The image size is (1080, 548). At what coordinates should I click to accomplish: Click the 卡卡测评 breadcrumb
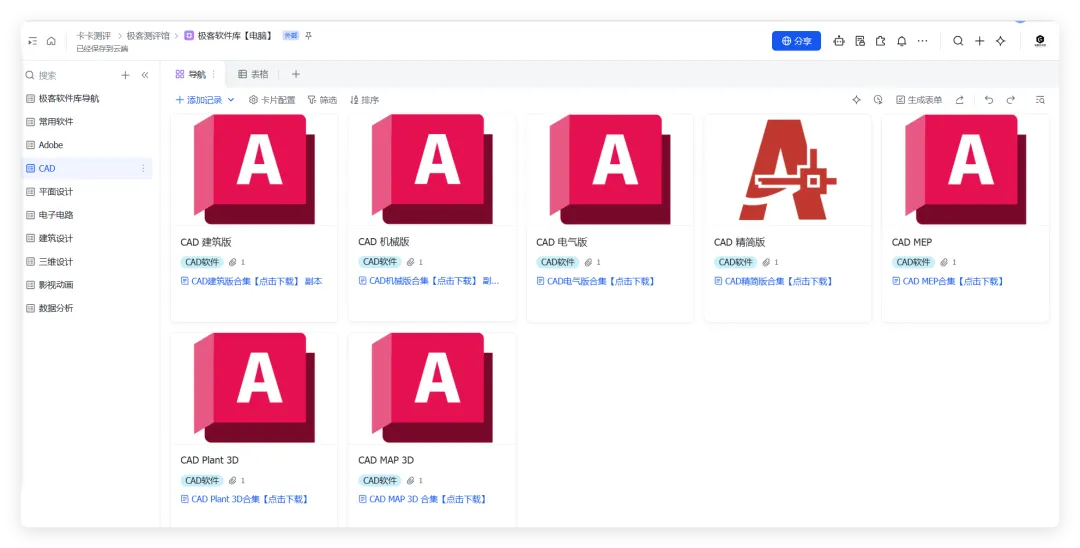(x=94, y=36)
